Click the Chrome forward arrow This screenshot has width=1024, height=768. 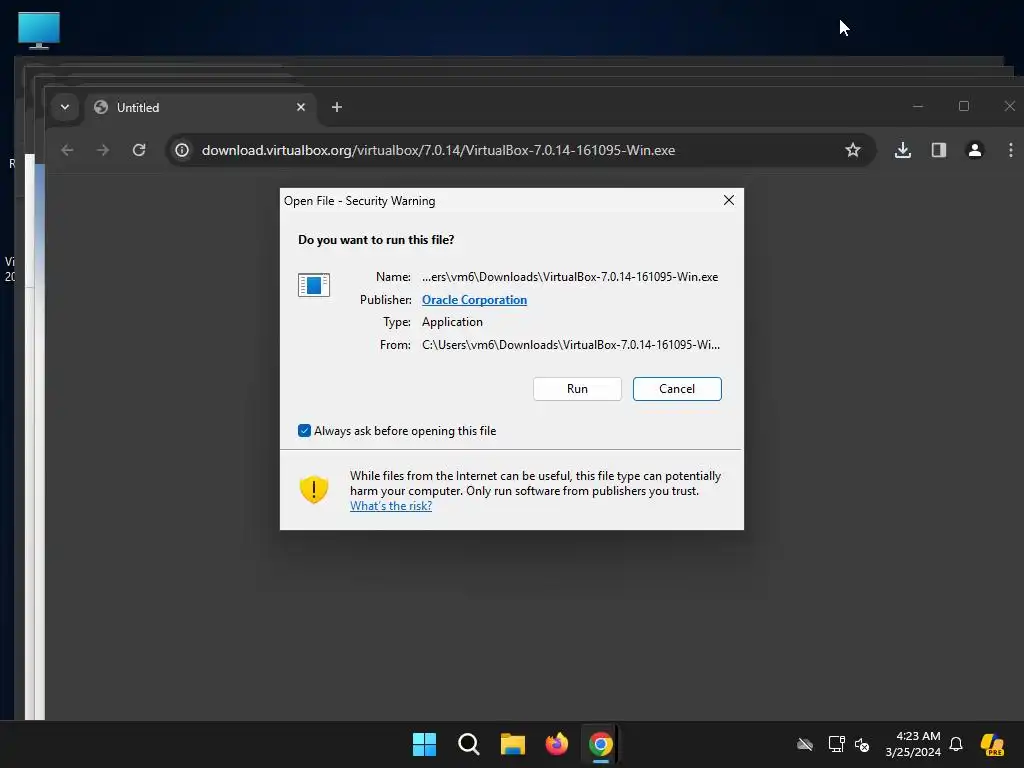(x=103, y=150)
